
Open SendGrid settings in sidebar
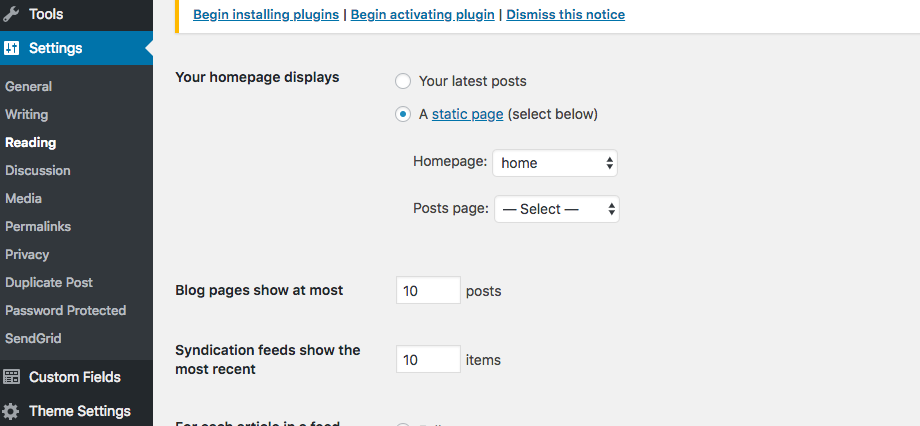(x=33, y=339)
